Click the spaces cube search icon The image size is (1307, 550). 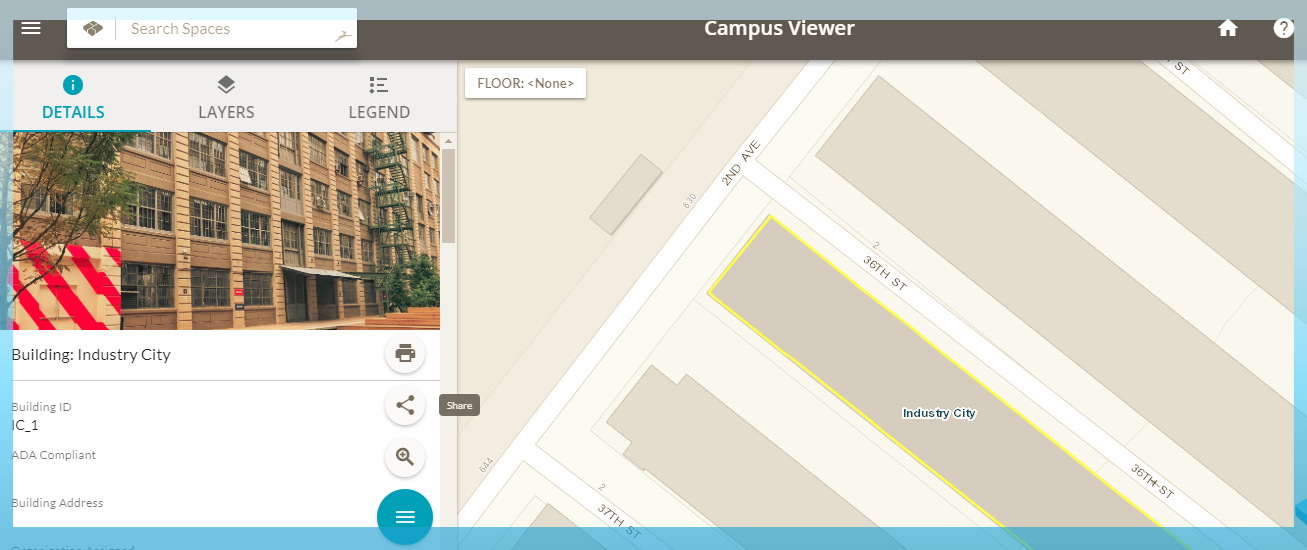click(x=92, y=29)
